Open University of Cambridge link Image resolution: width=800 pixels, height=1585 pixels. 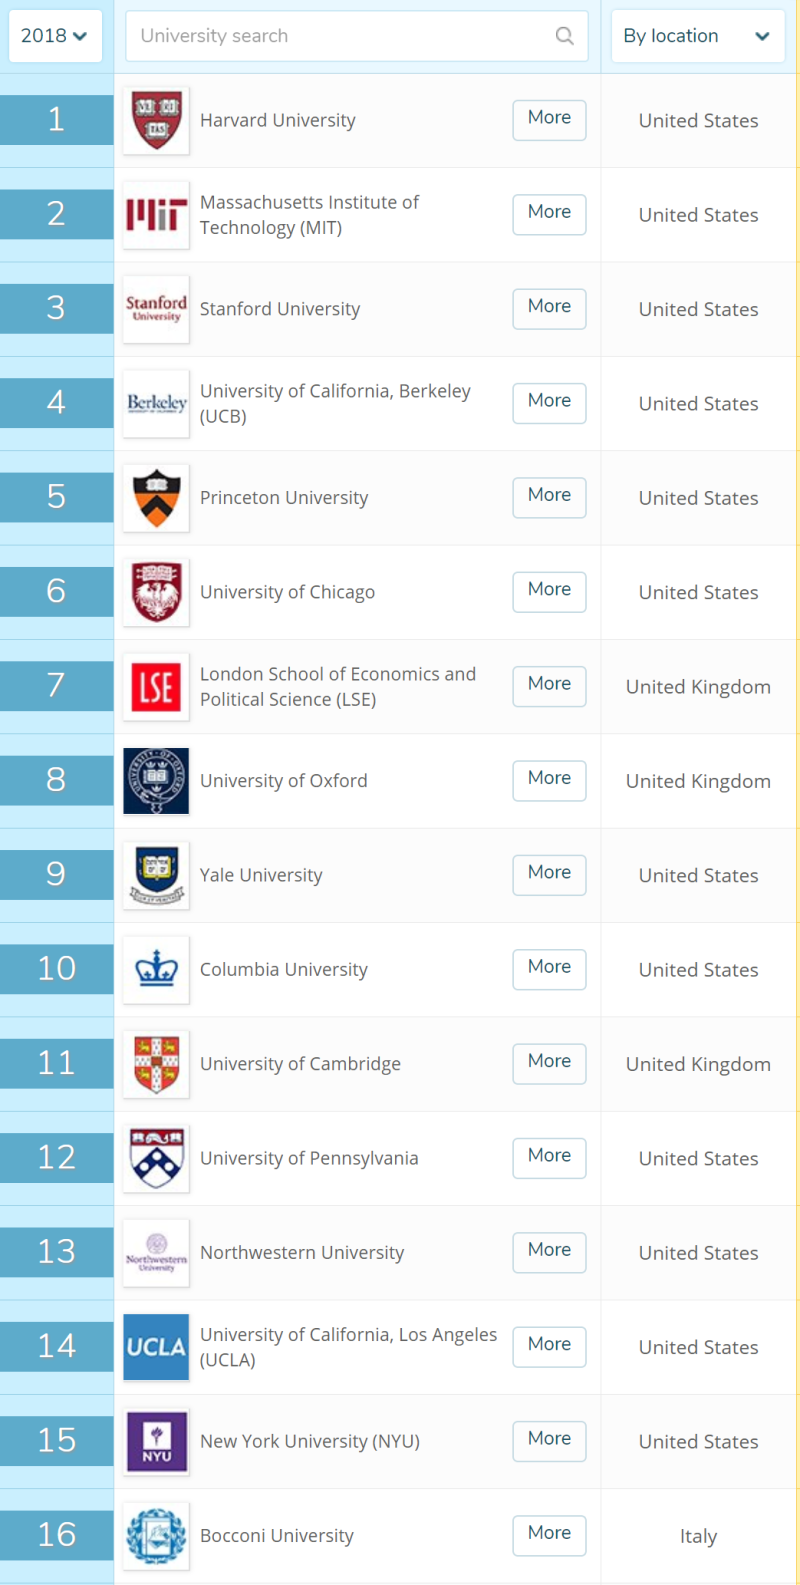(300, 1064)
